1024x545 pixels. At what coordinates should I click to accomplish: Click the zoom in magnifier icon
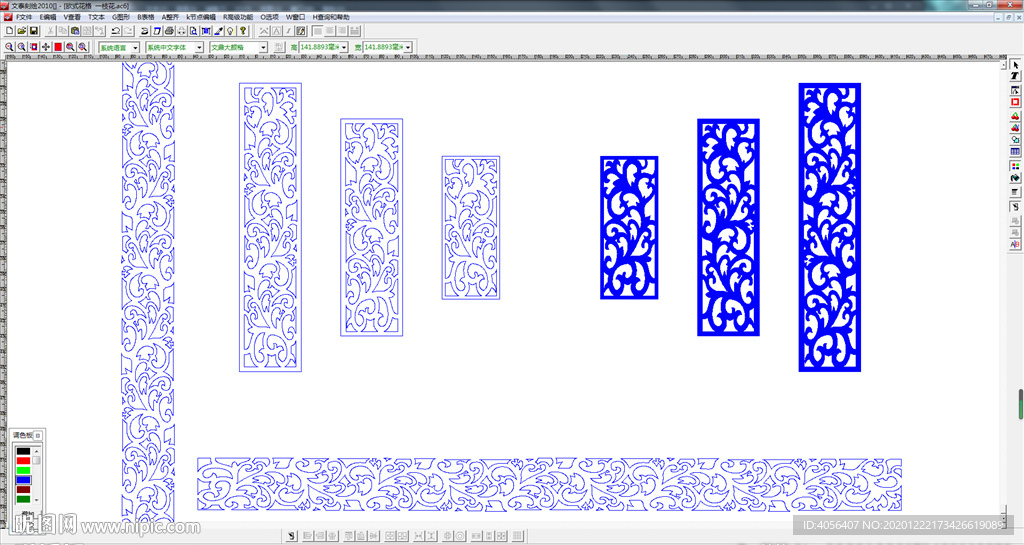pyautogui.click(x=9, y=47)
